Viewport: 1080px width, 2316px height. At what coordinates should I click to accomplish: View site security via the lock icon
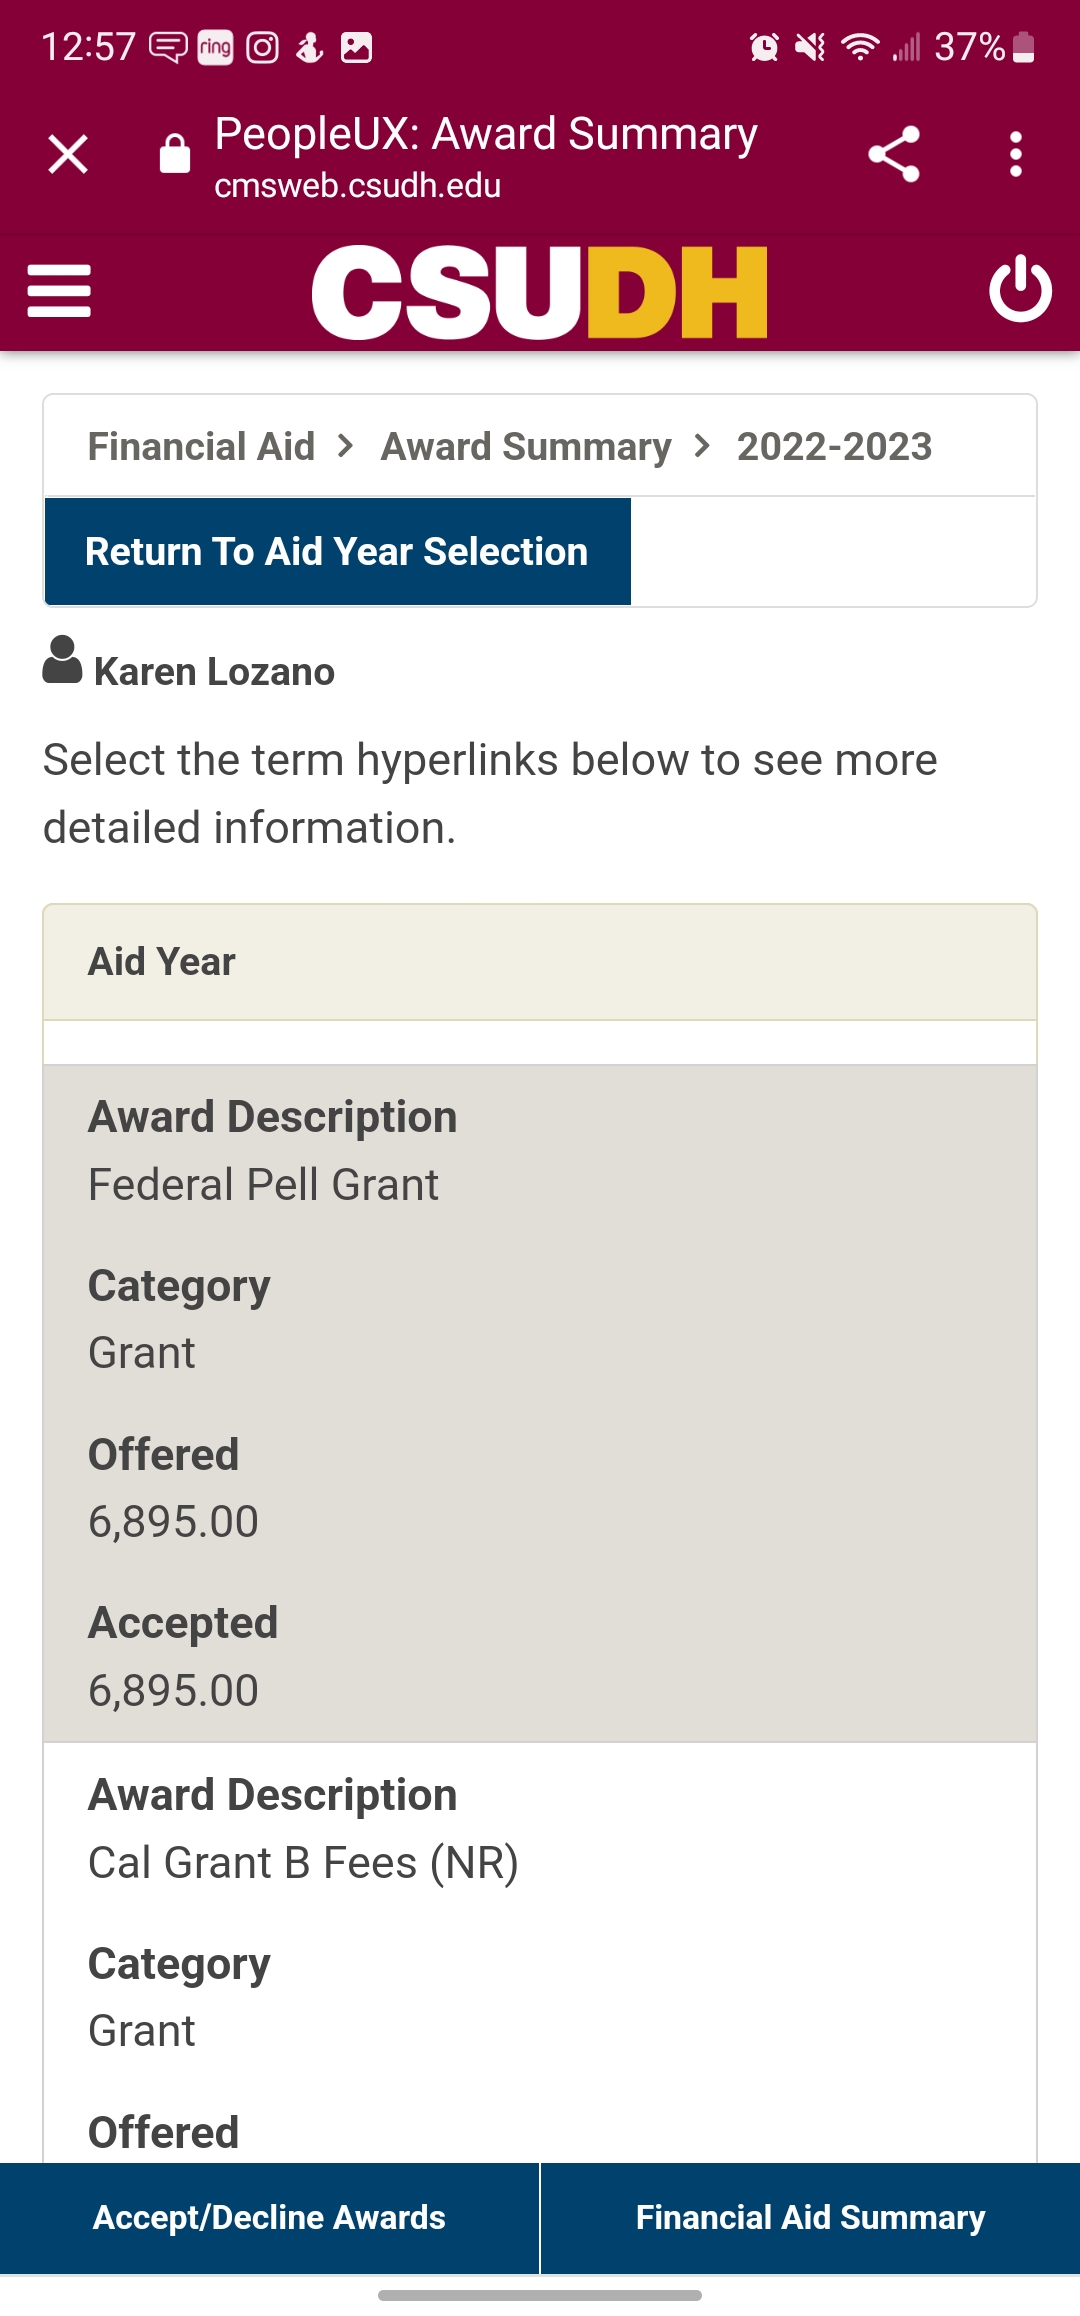tap(175, 154)
